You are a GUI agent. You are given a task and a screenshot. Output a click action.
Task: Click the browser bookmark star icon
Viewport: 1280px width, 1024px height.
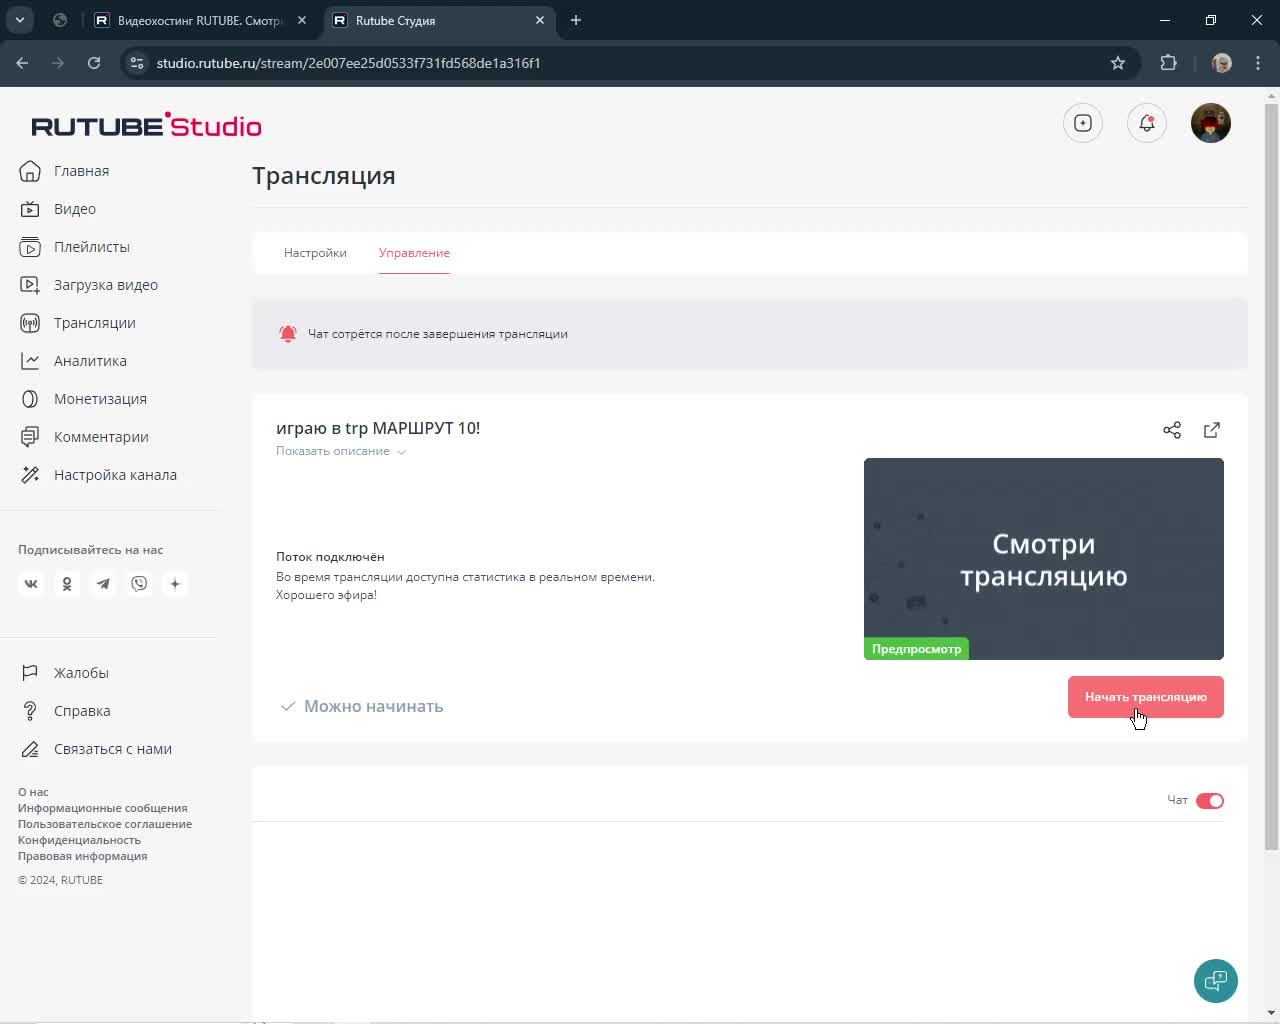[1118, 63]
